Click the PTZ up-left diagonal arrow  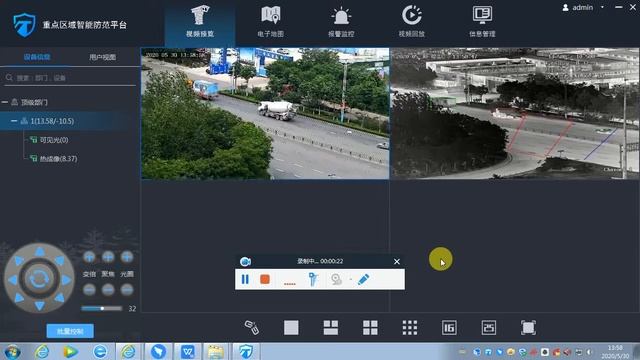pyautogui.click(x=19, y=260)
